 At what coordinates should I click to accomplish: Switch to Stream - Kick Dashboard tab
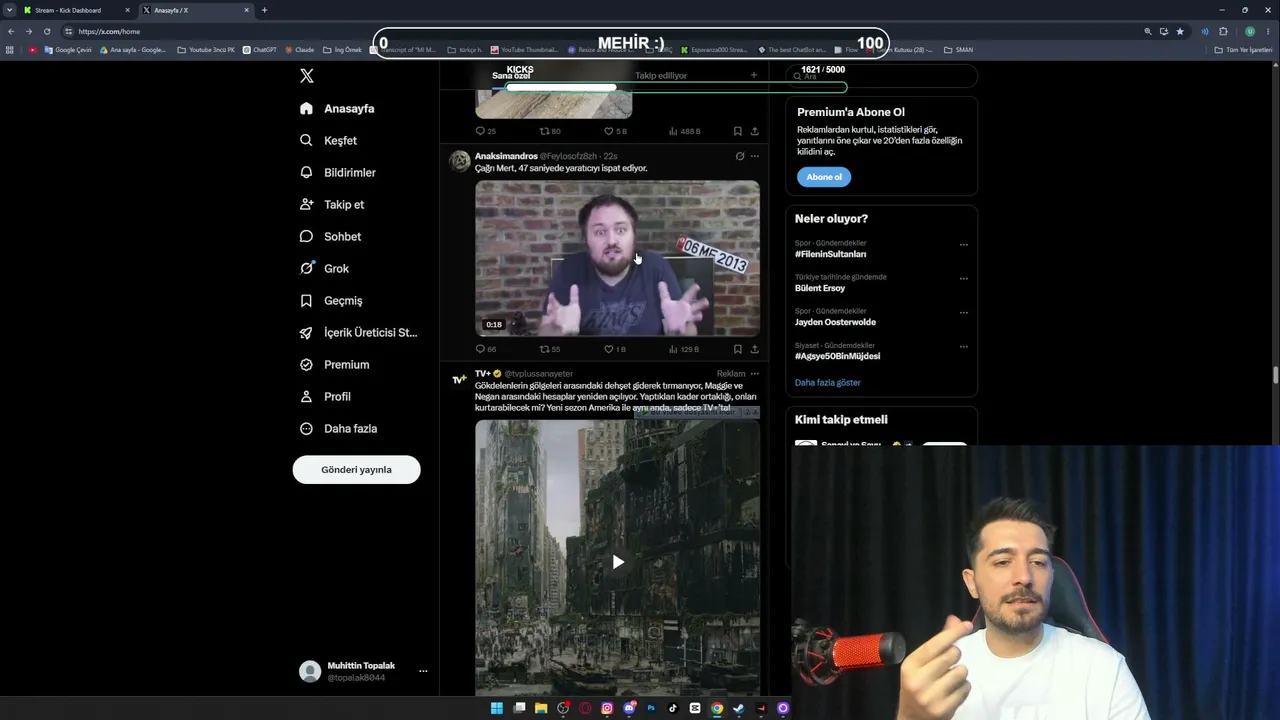click(77, 10)
